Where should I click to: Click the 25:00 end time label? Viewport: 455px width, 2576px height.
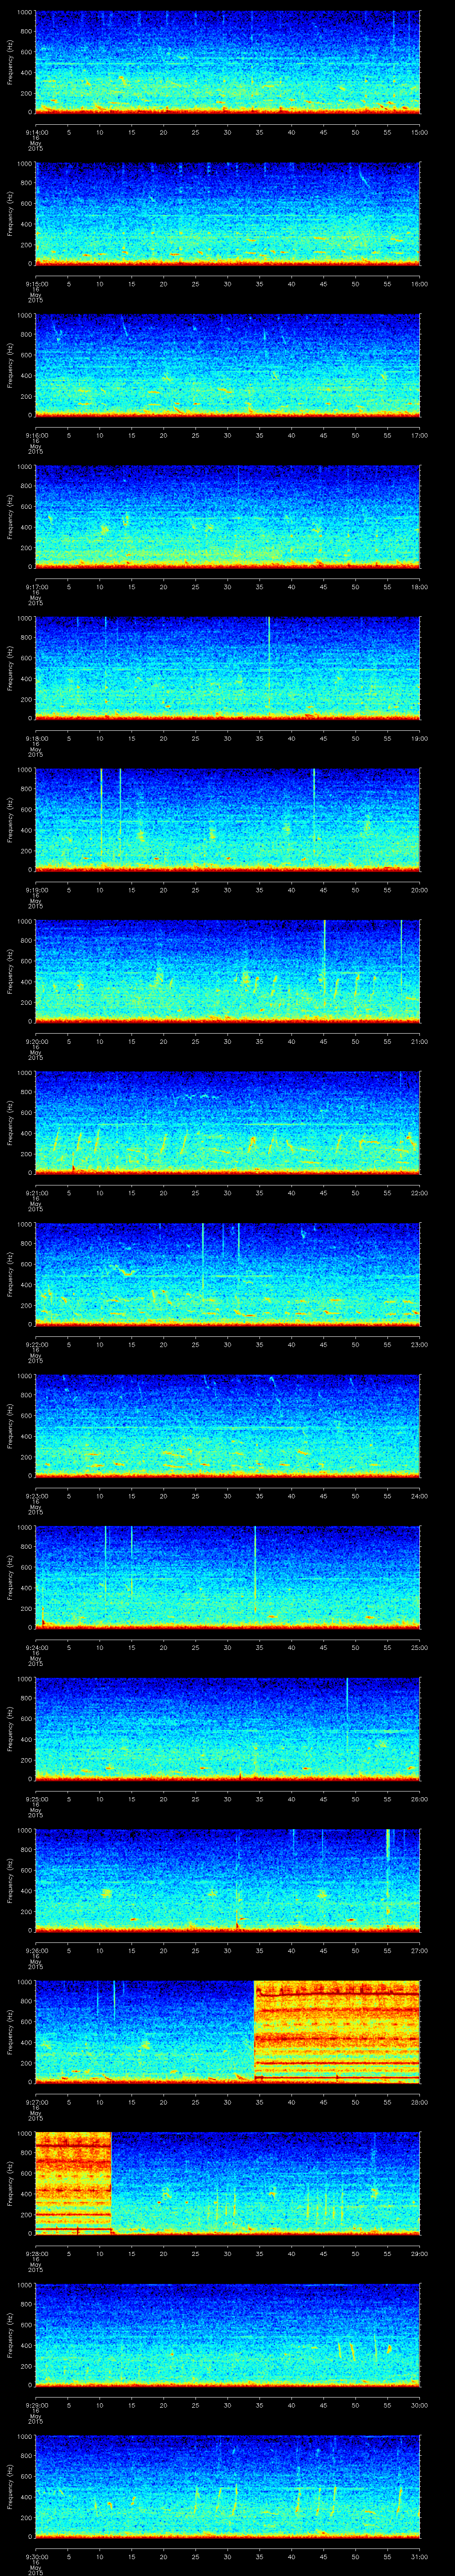420,1647
